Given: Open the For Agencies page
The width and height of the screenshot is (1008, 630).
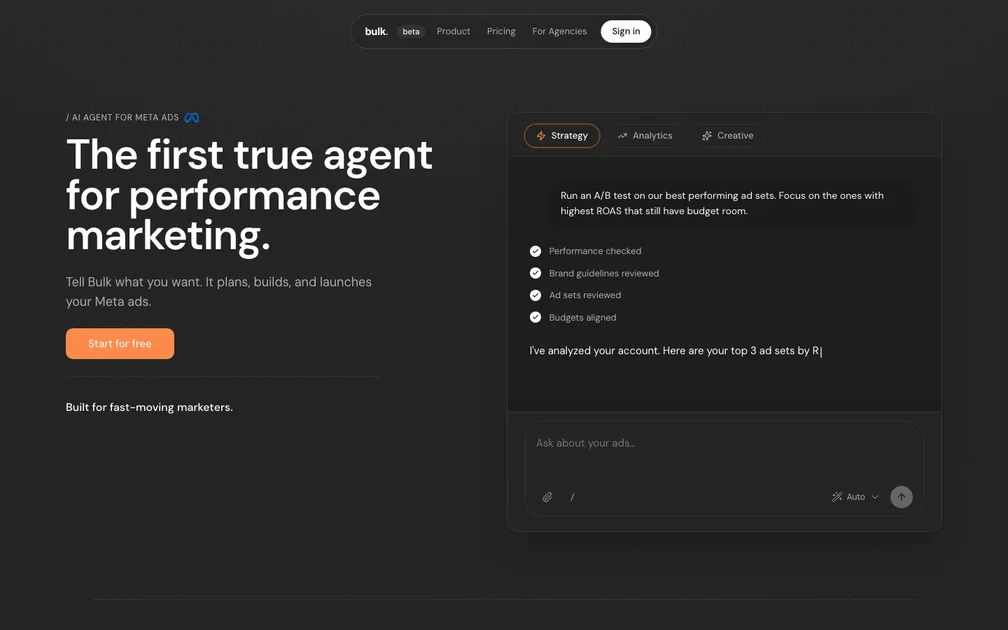Looking at the screenshot, I should [x=559, y=31].
